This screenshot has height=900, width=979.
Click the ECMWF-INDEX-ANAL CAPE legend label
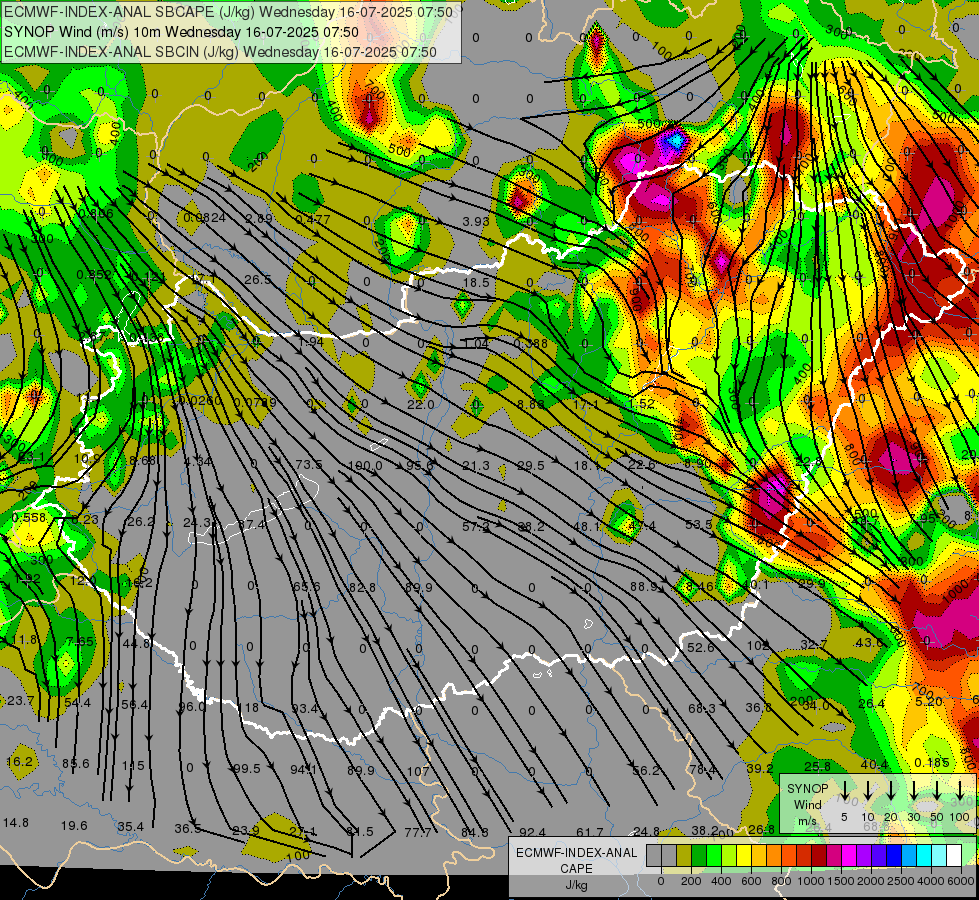[x=576, y=860]
